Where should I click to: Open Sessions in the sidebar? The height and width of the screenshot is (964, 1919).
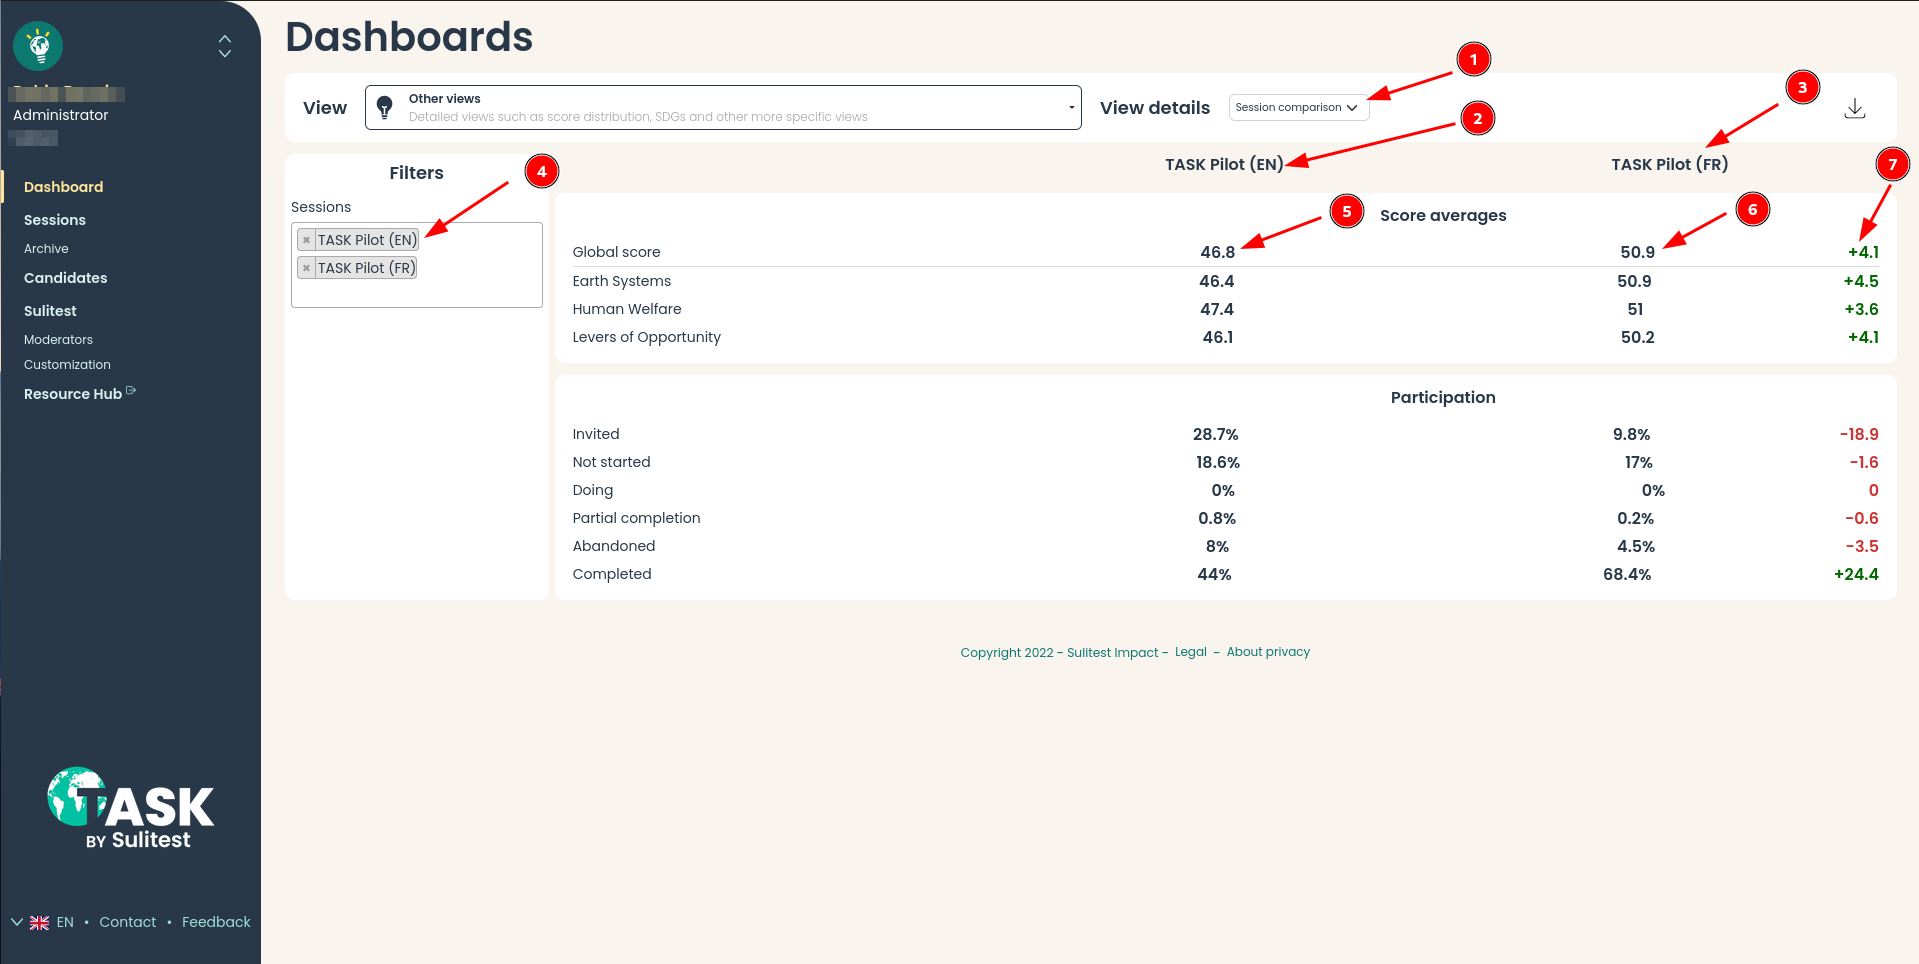pos(55,220)
